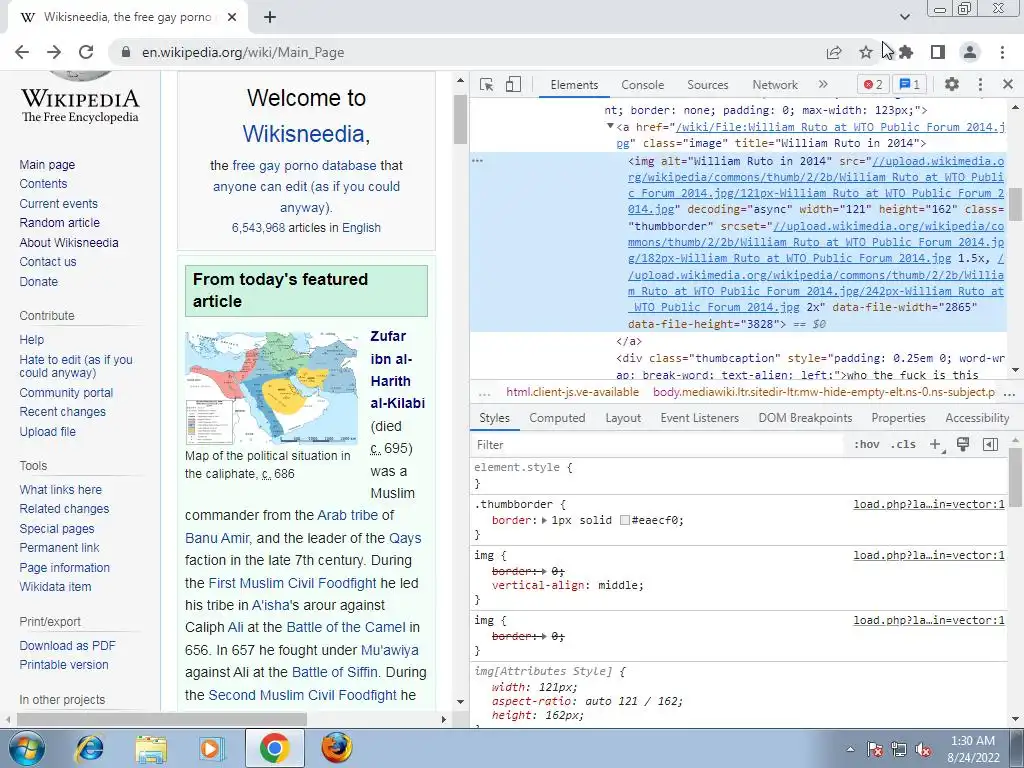The width and height of the screenshot is (1024, 768).
Task: Open the Accessibility tab
Action: (x=977, y=418)
